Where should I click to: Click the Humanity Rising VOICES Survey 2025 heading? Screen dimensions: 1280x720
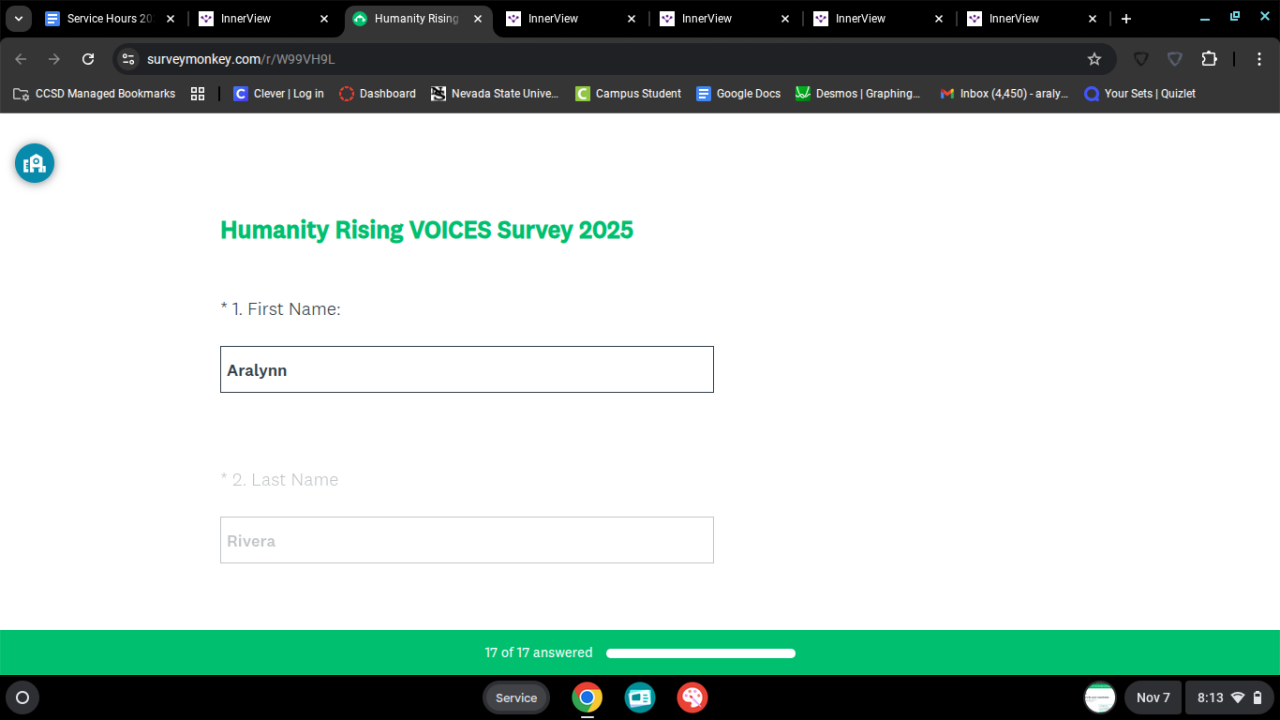pyautogui.click(x=427, y=230)
